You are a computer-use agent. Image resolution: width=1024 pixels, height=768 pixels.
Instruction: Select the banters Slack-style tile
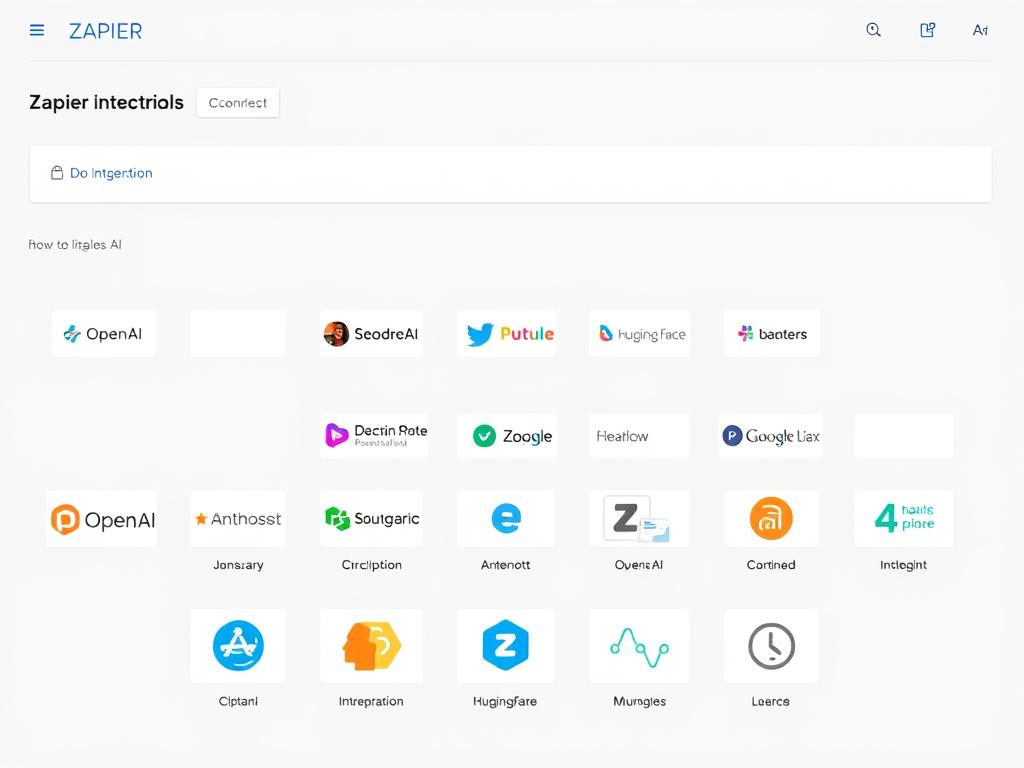(x=771, y=334)
